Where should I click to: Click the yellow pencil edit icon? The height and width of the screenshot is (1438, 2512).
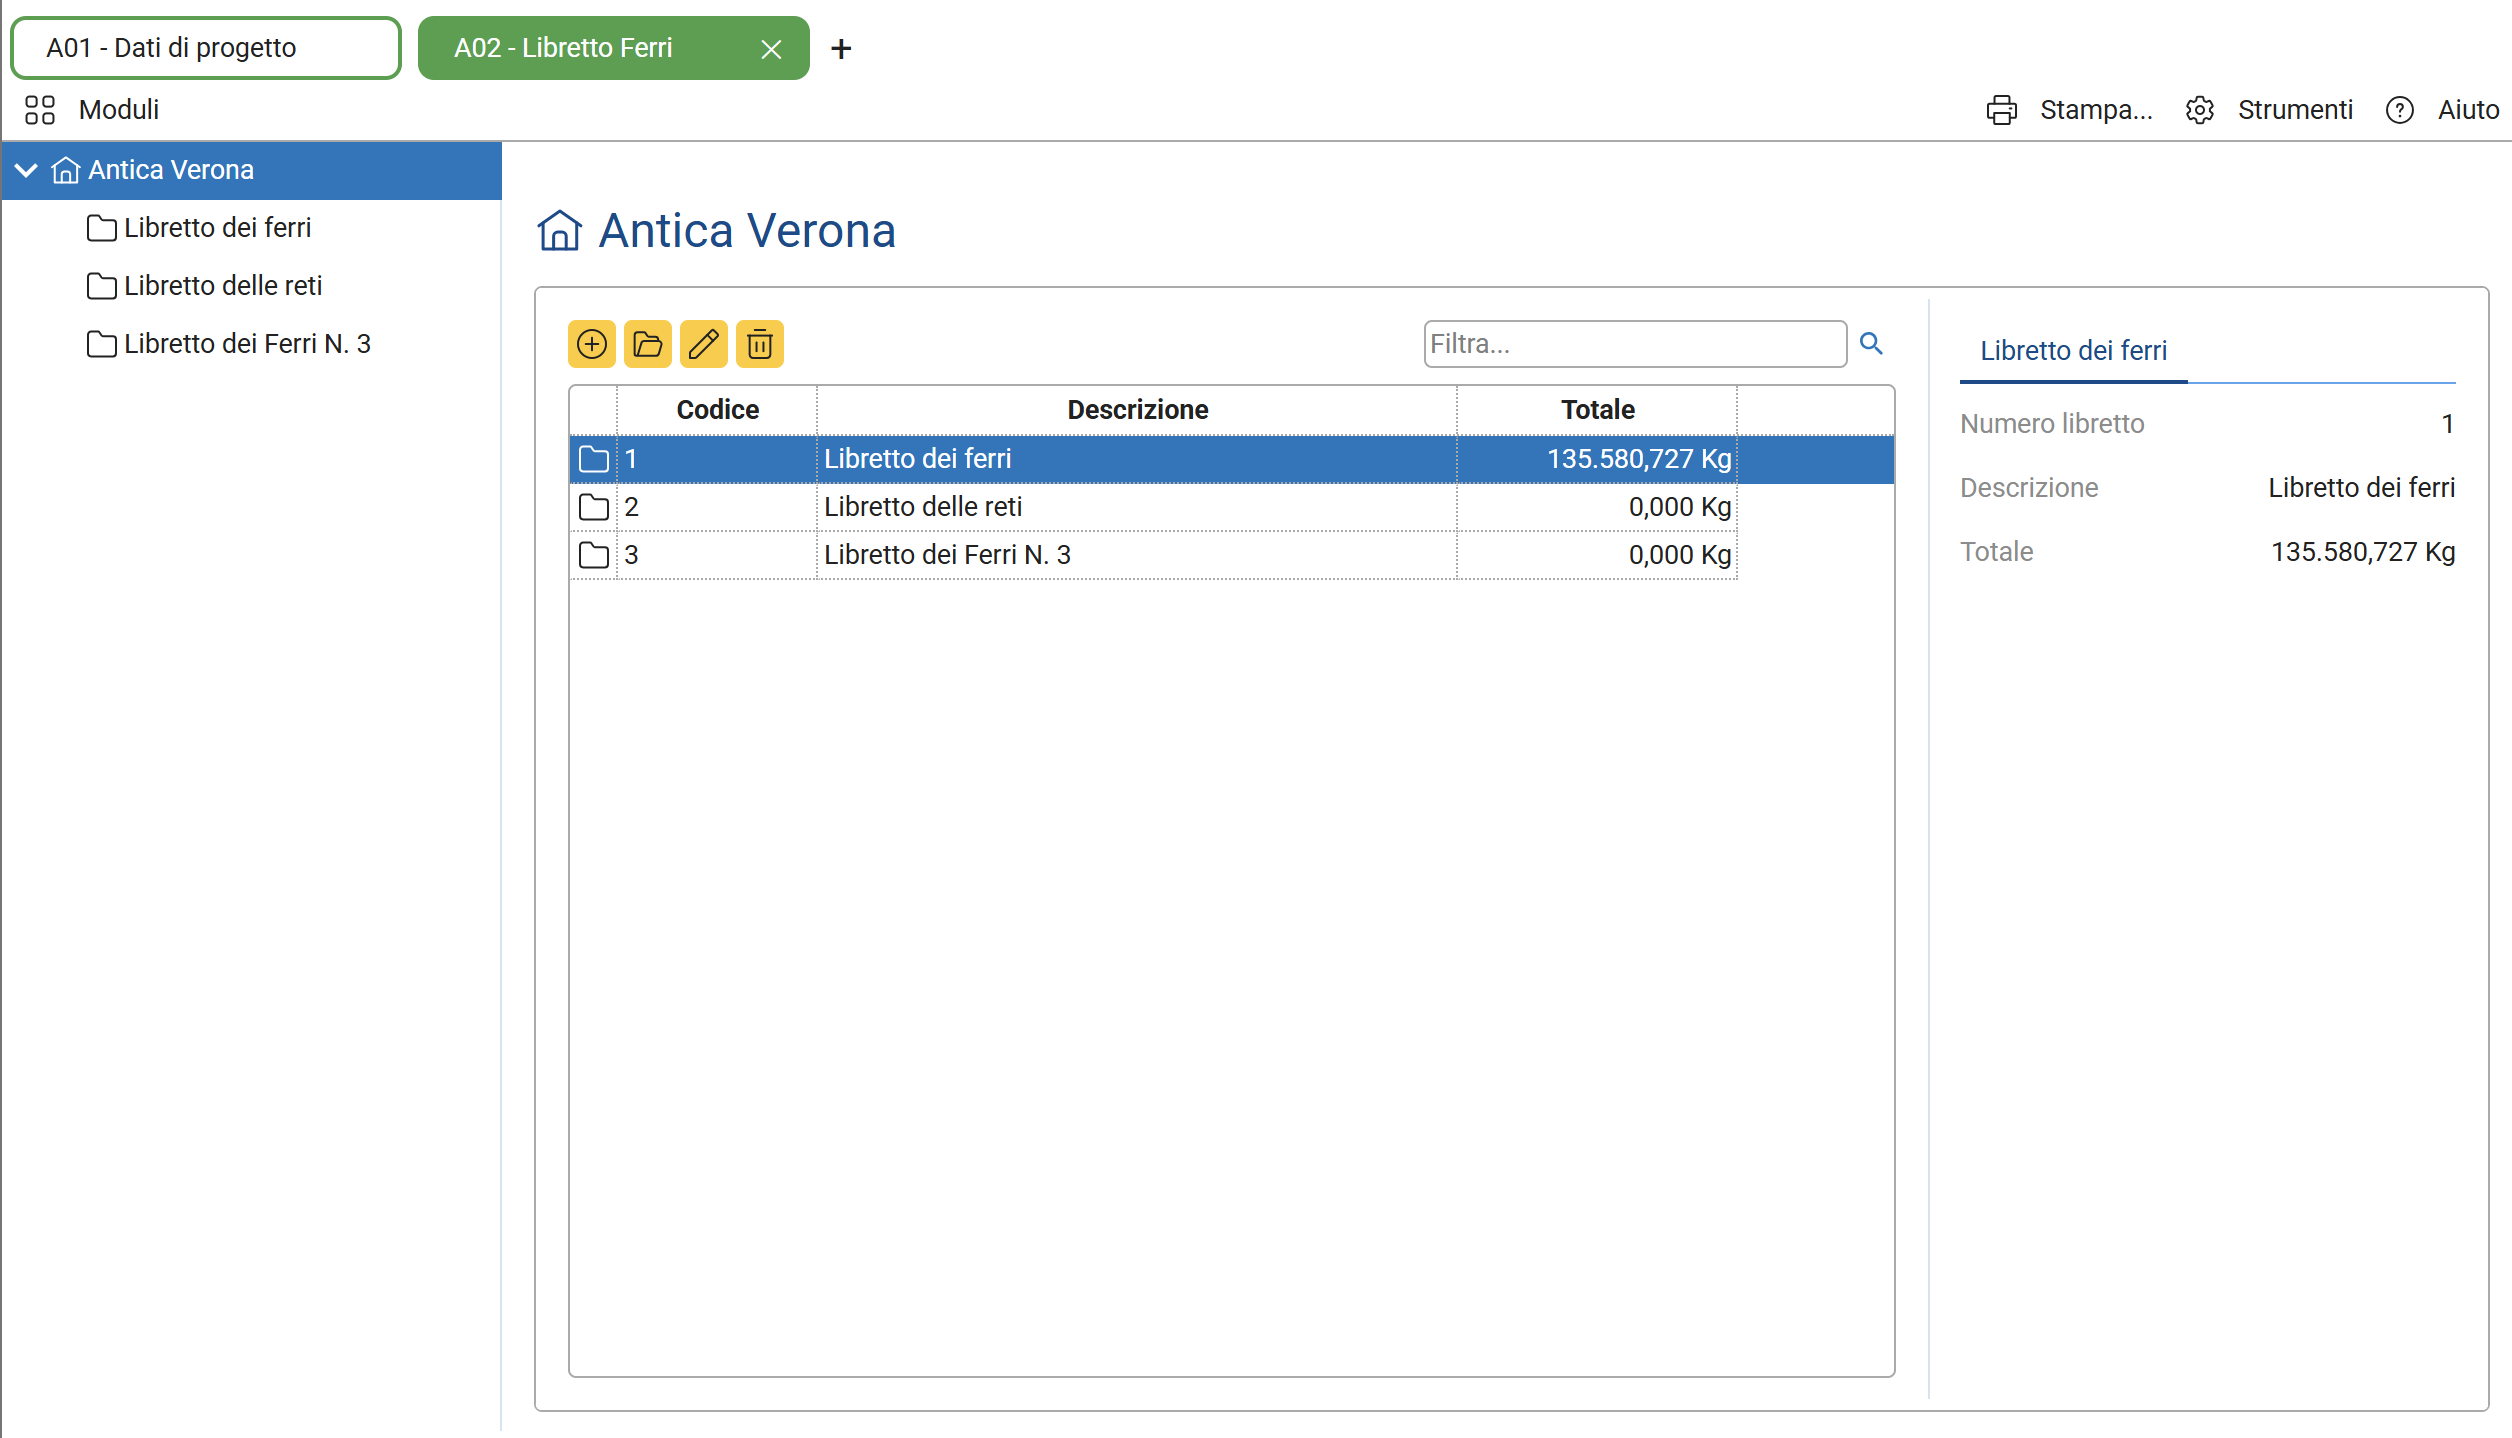pyautogui.click(x=704, y=344)
